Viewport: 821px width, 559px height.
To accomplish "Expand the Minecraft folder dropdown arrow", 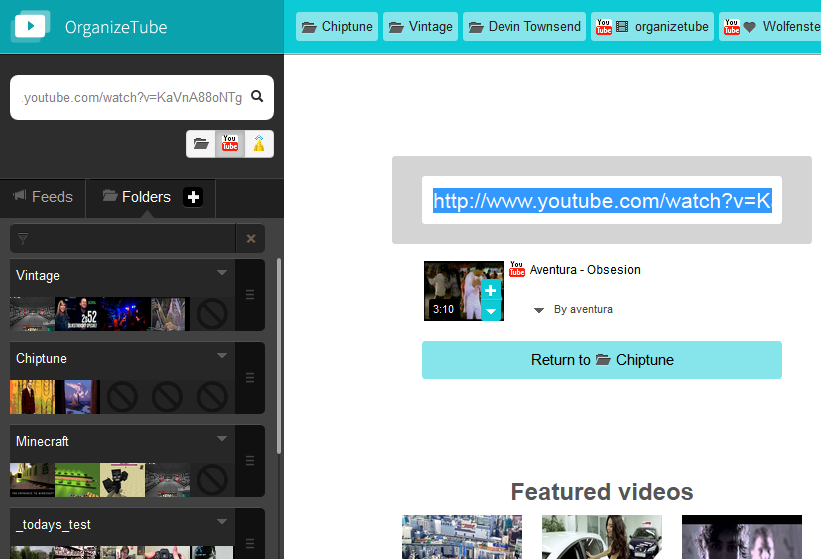I will [222, 439].
